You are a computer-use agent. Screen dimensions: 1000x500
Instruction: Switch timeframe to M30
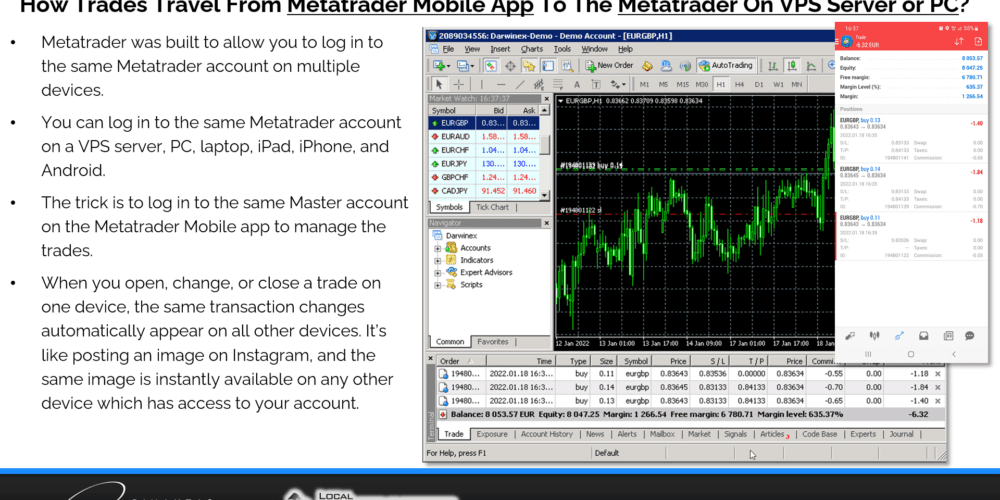(702, 84)
